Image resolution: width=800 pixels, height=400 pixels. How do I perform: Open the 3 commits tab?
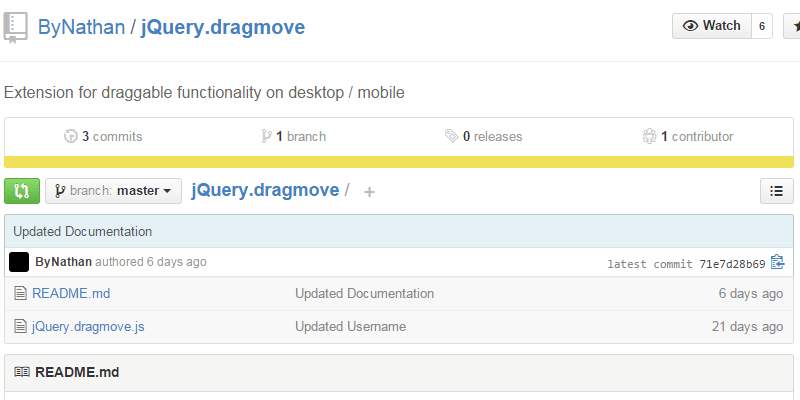tap(103, 136)
